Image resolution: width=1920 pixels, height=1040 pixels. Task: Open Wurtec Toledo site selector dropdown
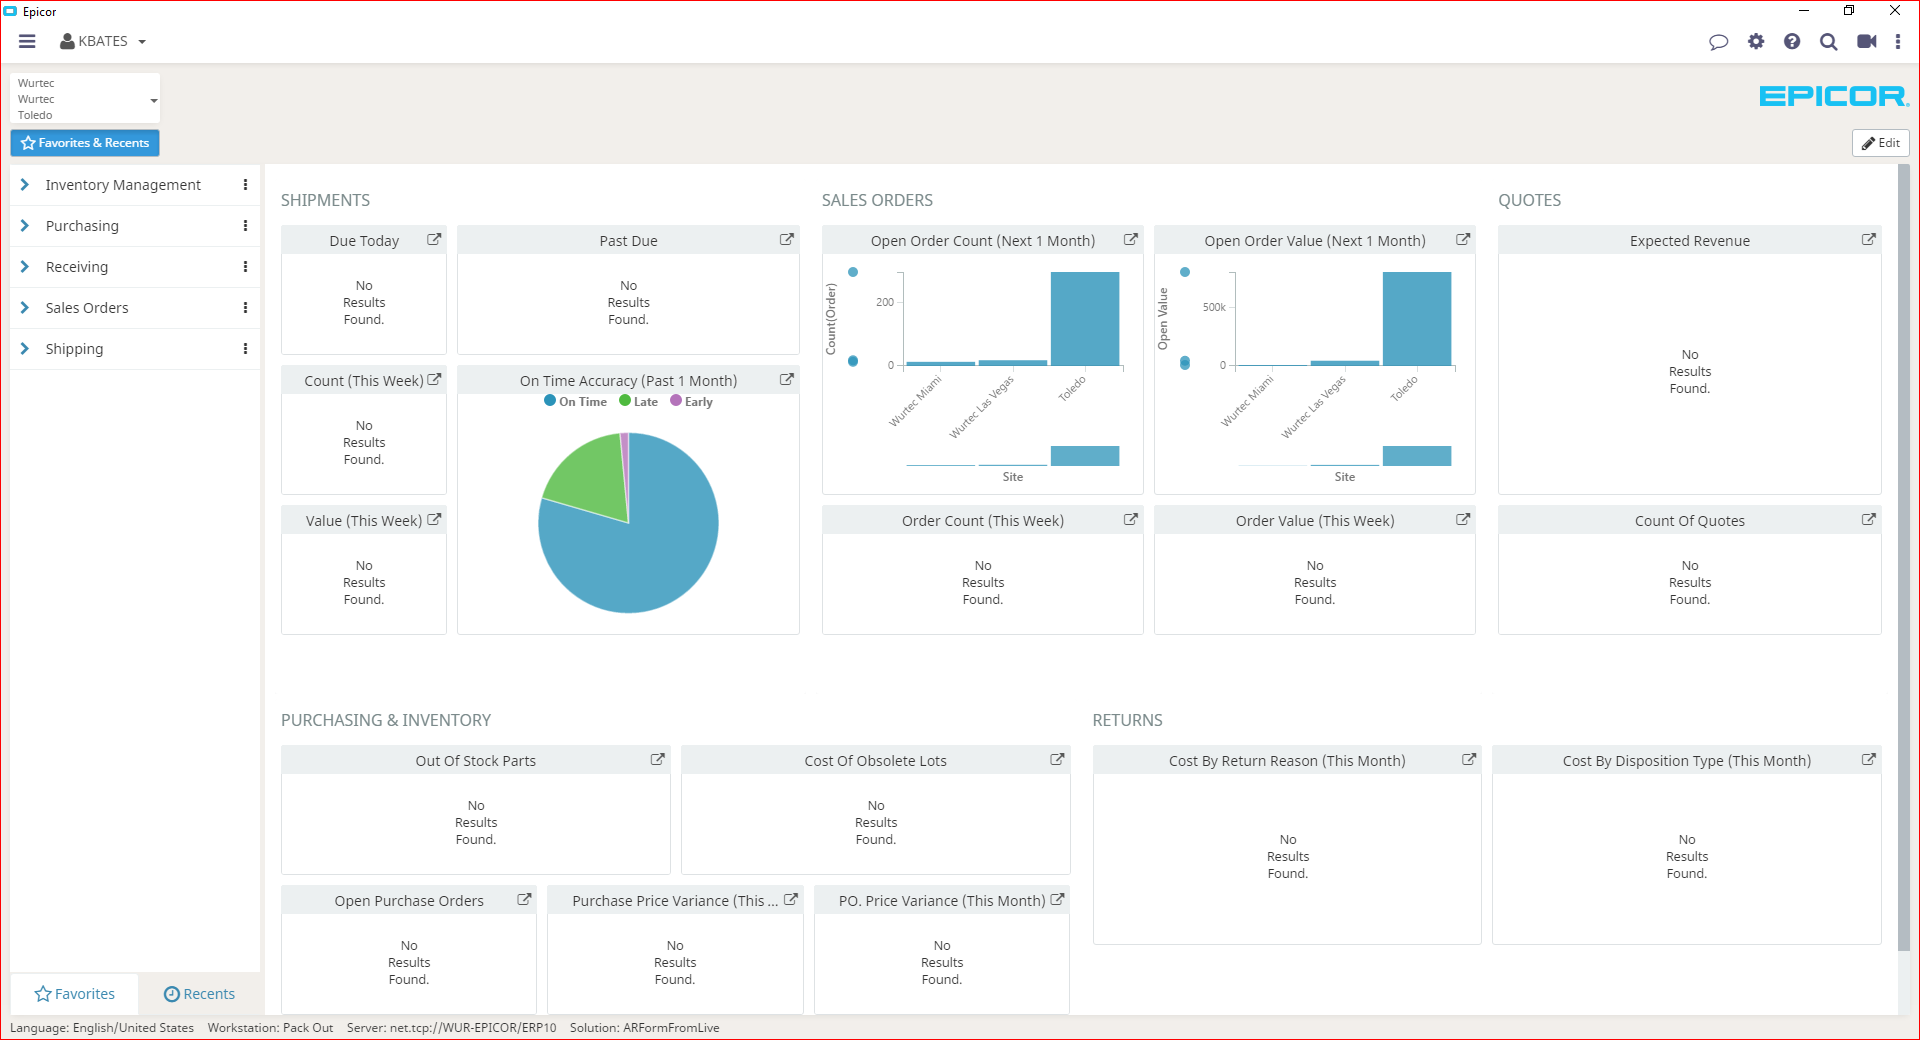86,99
